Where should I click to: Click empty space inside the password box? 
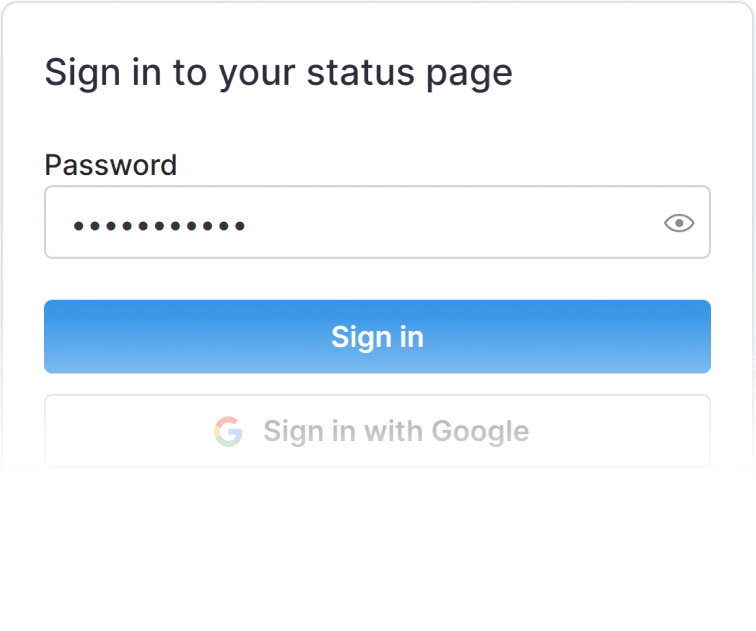pyautogui.click(x=450, y=222)
